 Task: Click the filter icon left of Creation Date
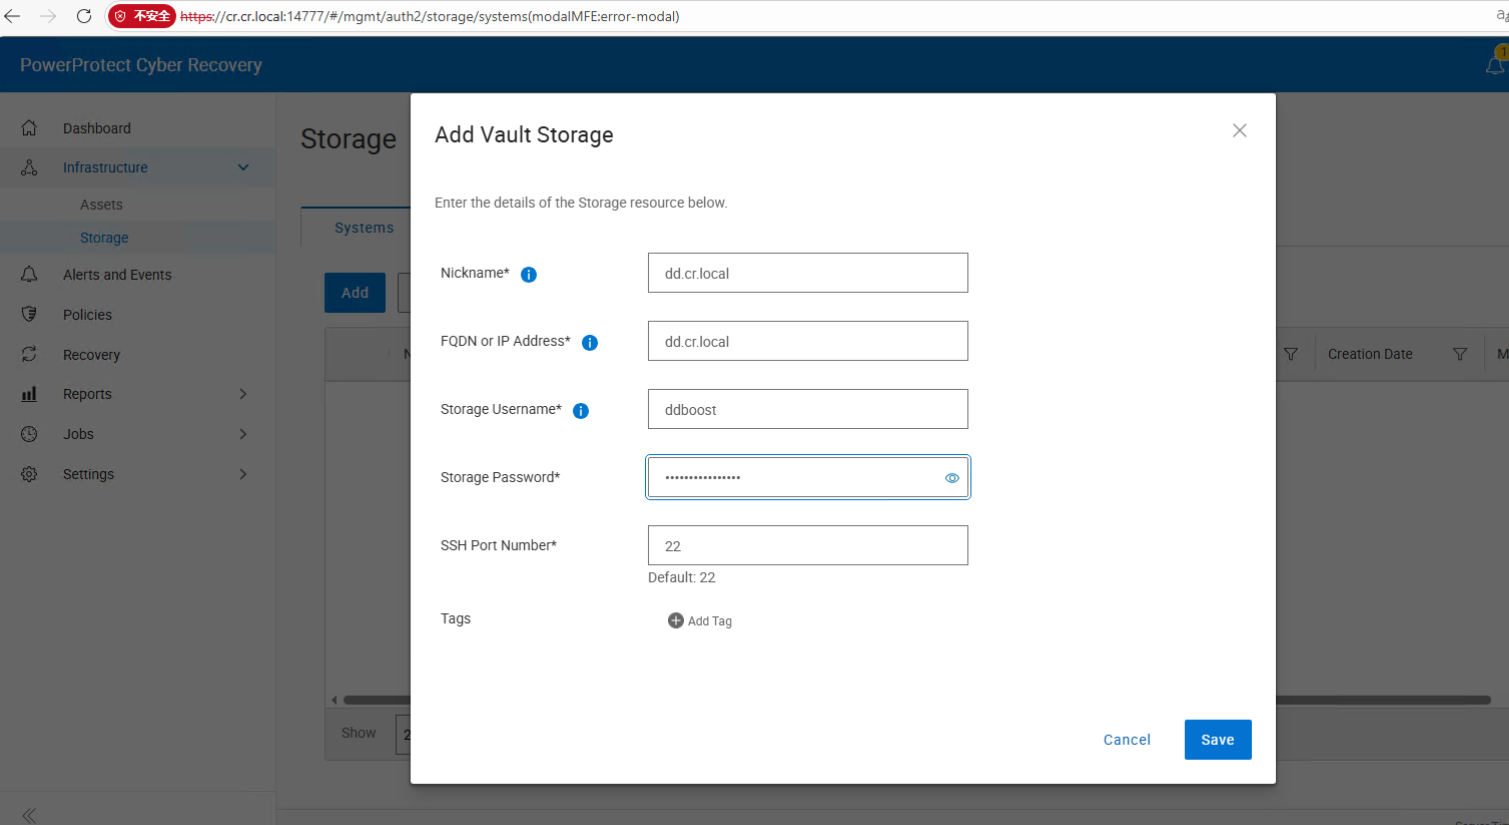(1291, 354)
